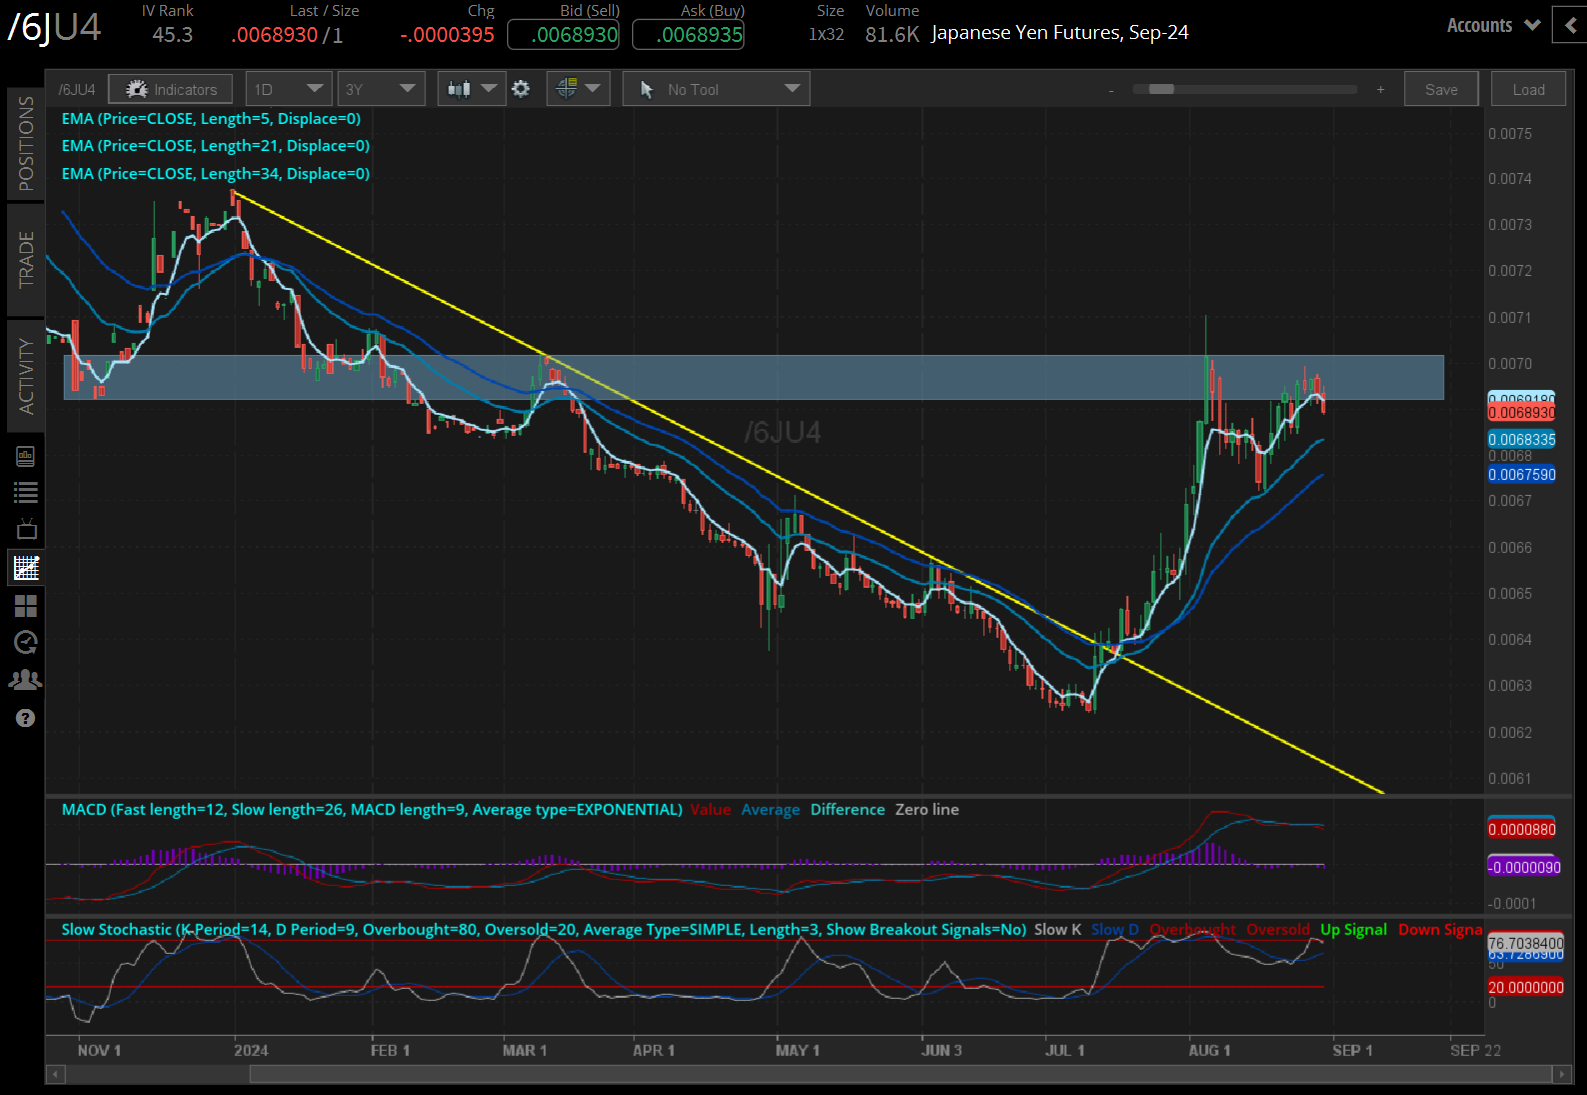Switch to the TRADE side tab
Image resolution: width=1587 pixels, height=1095 pixels.
(26, 260)
